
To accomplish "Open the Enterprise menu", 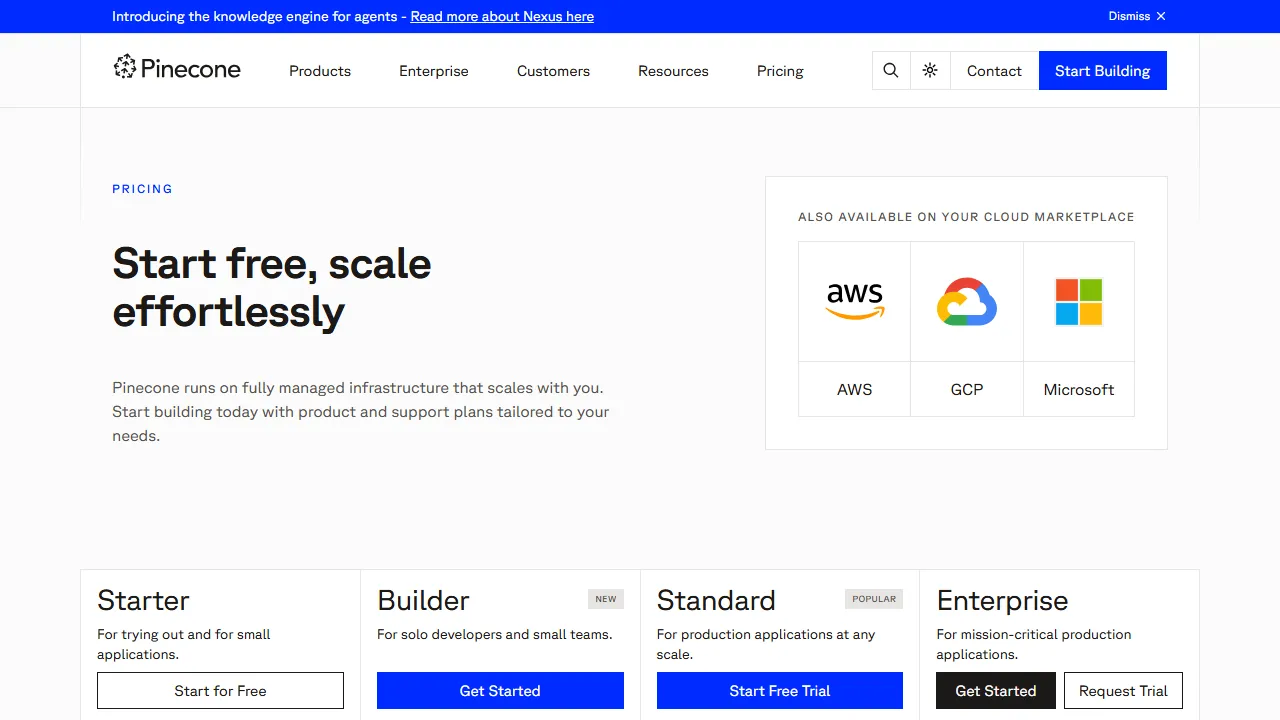I will (x=434, y=71).
